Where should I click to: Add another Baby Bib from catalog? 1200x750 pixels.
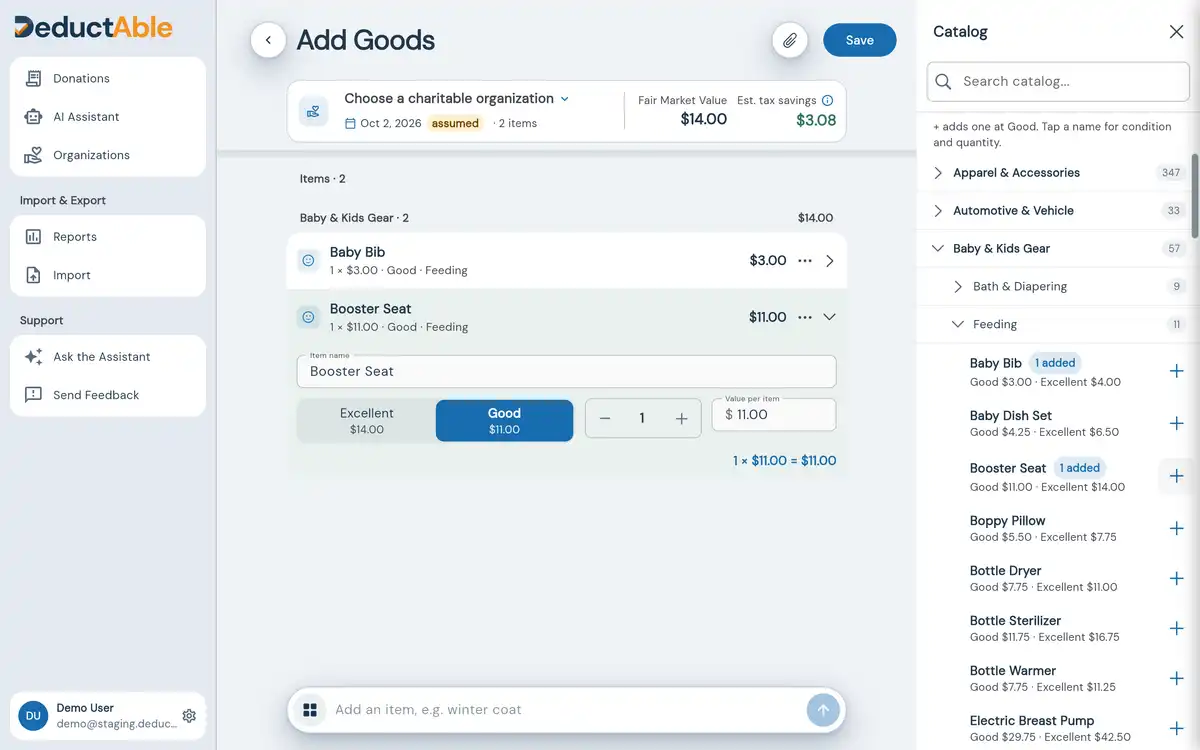pos(1176,371)
